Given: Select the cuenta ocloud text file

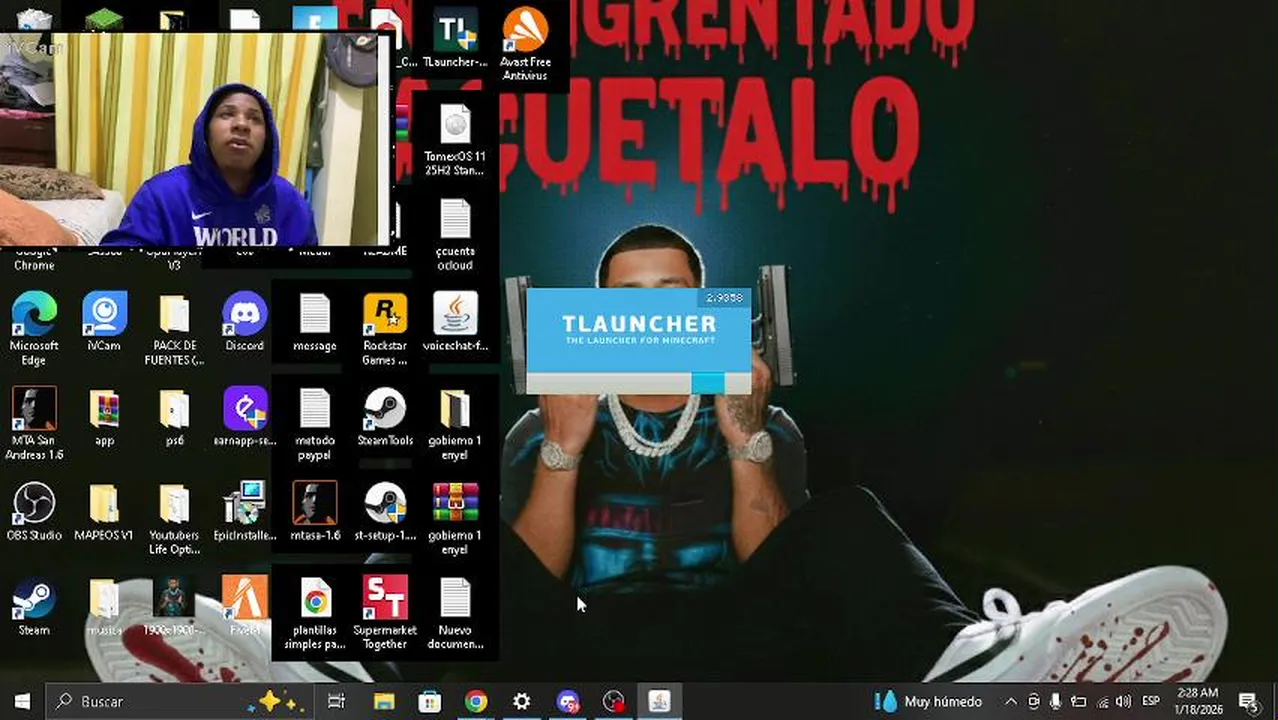Looking at the screenshot, I should 455,235.
